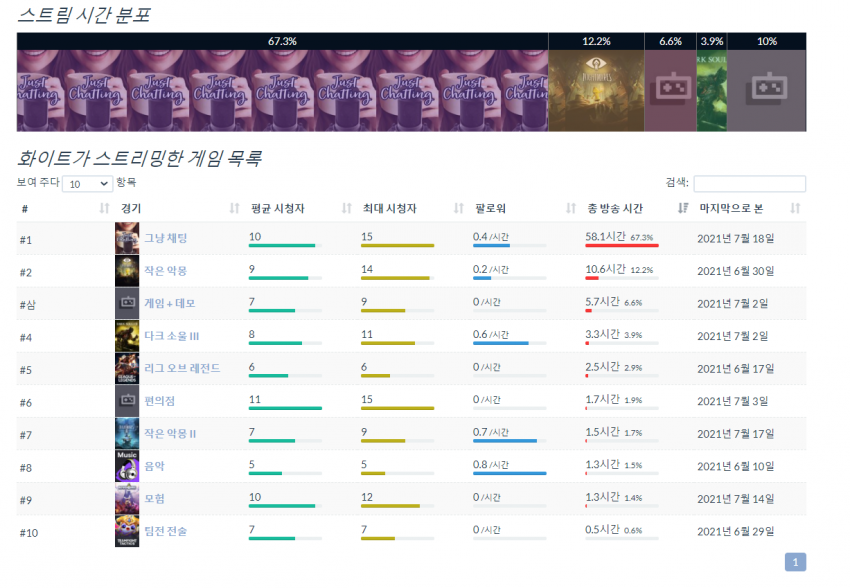Open items-per-page dropdown showing 10

click(87, 184)
